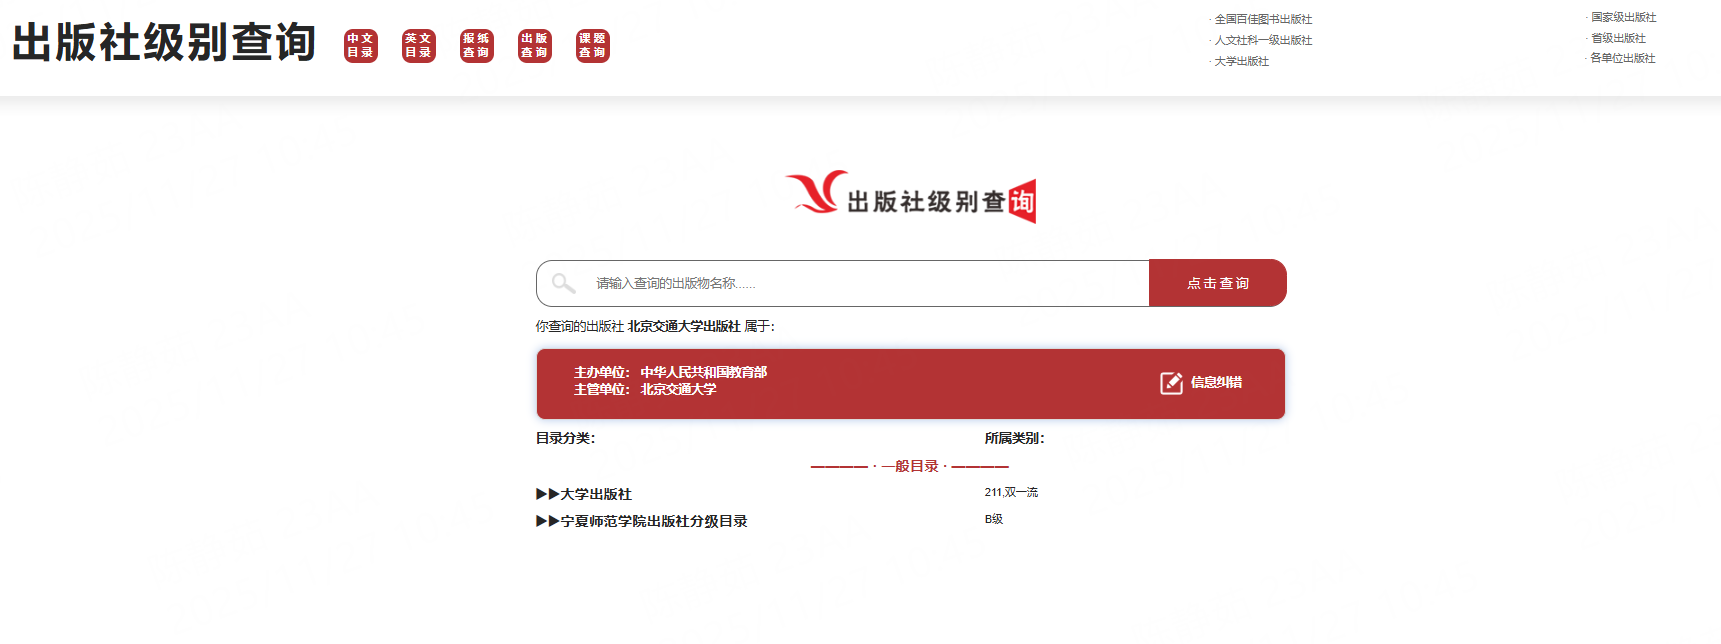Select the 报纸查询 icon
1721x644 pixels.
tap(476, 46)
